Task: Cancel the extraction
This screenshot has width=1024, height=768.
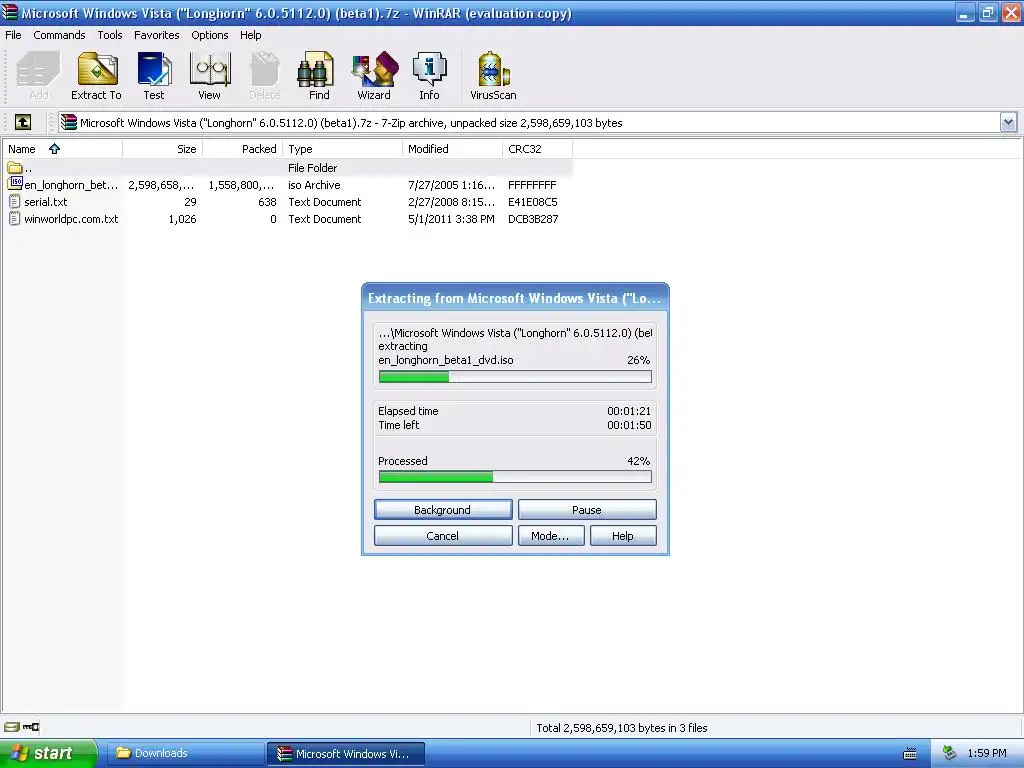Action: [x=443, y=536]
